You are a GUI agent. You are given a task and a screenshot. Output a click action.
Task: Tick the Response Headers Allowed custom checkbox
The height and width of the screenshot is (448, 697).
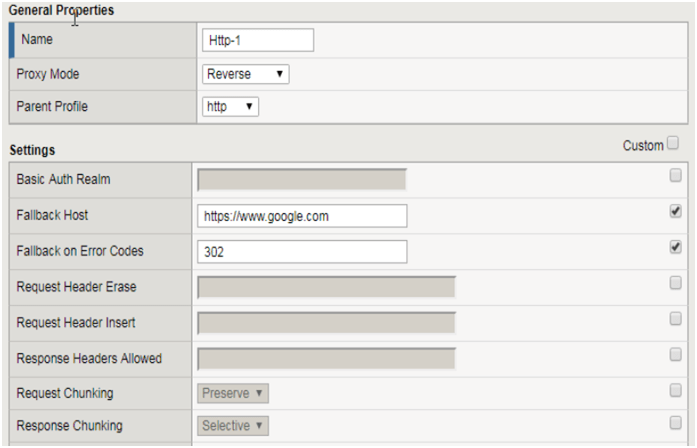click(675, 354)
